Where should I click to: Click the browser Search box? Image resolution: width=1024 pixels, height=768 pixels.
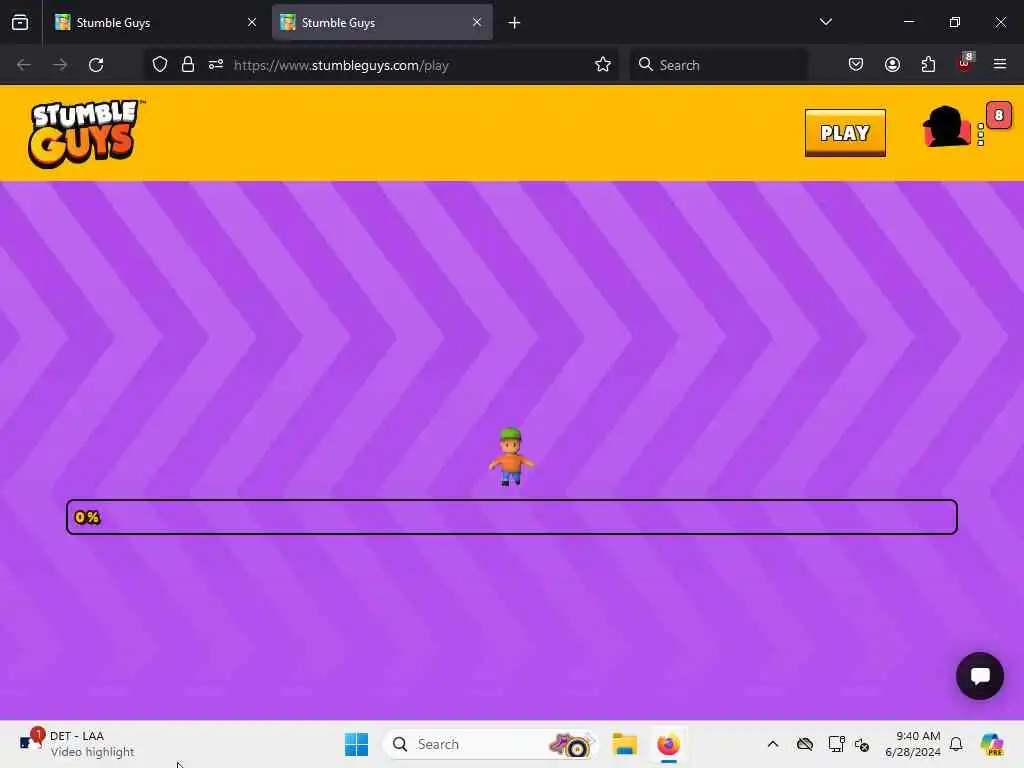(x=718, y=65)
